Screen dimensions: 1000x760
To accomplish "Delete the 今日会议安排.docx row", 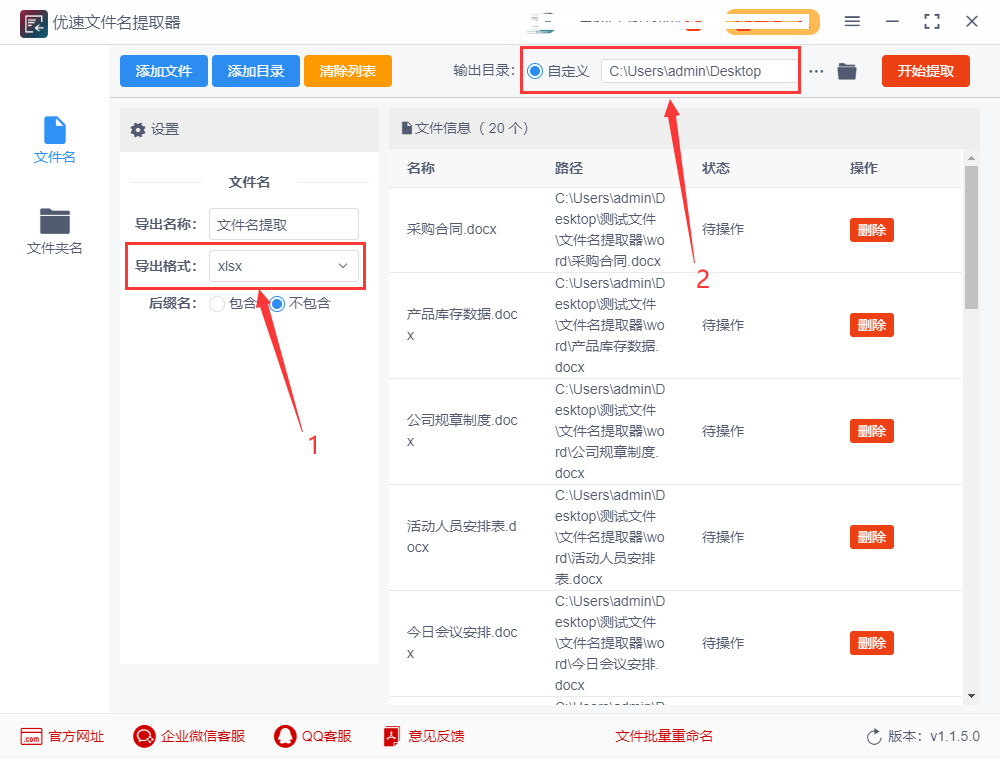I will [871, 643].
